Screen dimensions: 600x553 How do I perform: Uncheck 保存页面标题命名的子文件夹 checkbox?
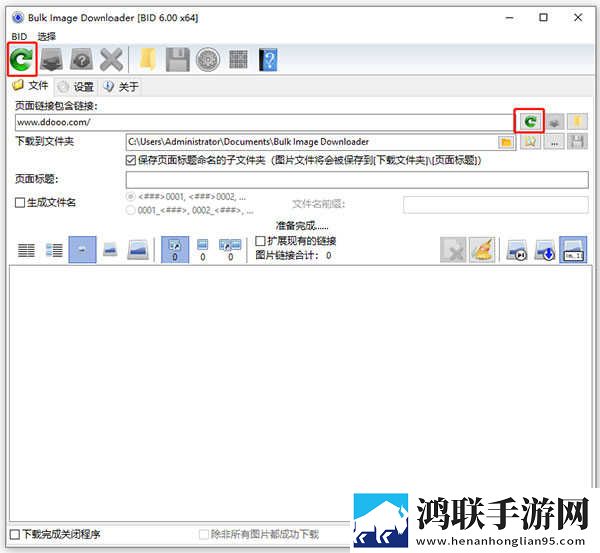tap(130, 160)
